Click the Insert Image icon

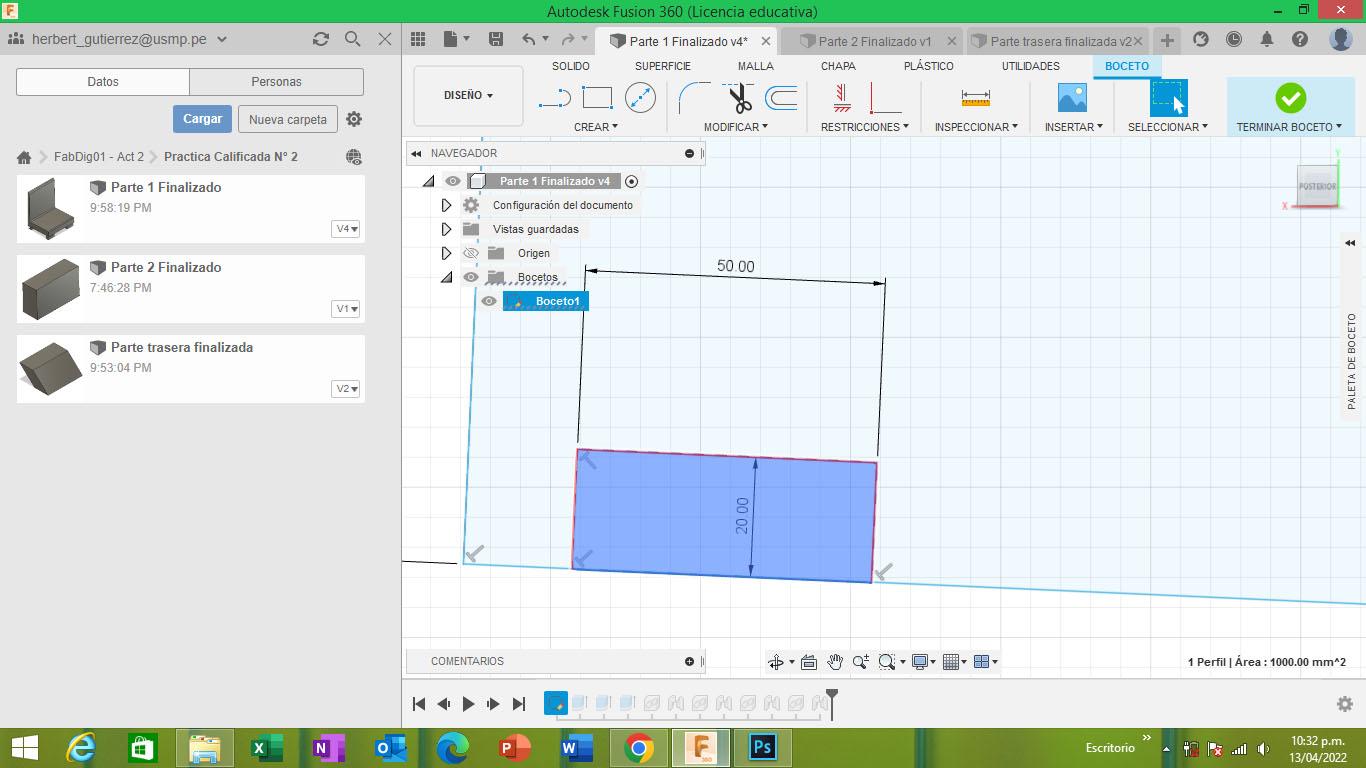pyautogui.click(x=1072, y=98)
